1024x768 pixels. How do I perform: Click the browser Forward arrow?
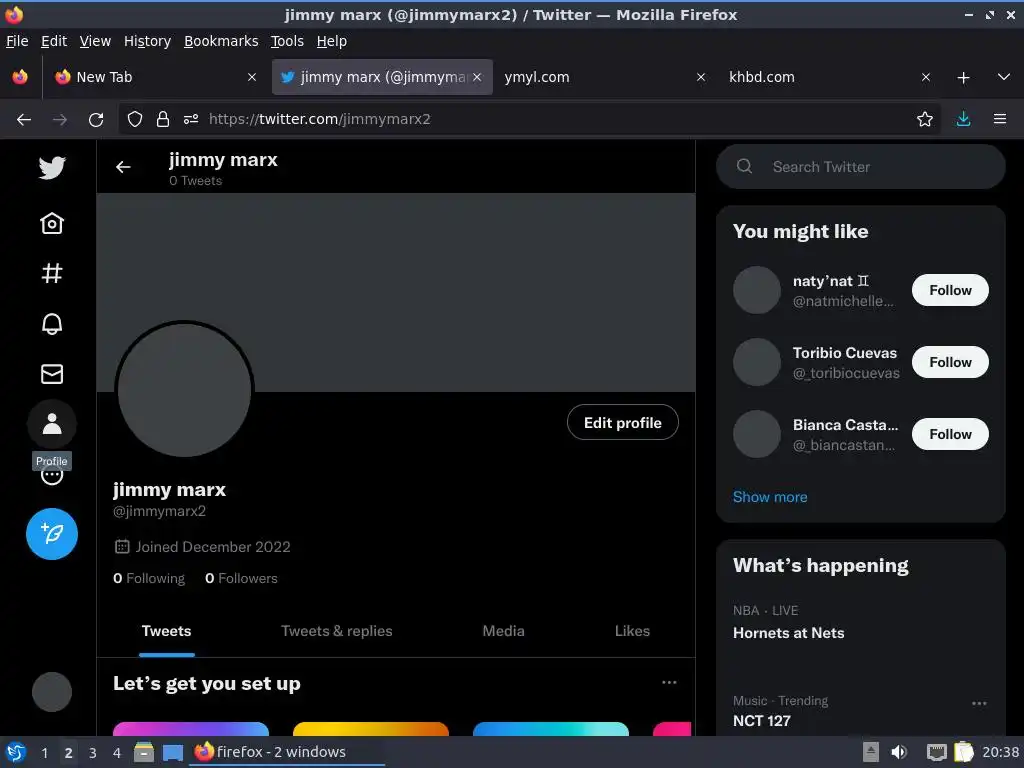59,120
